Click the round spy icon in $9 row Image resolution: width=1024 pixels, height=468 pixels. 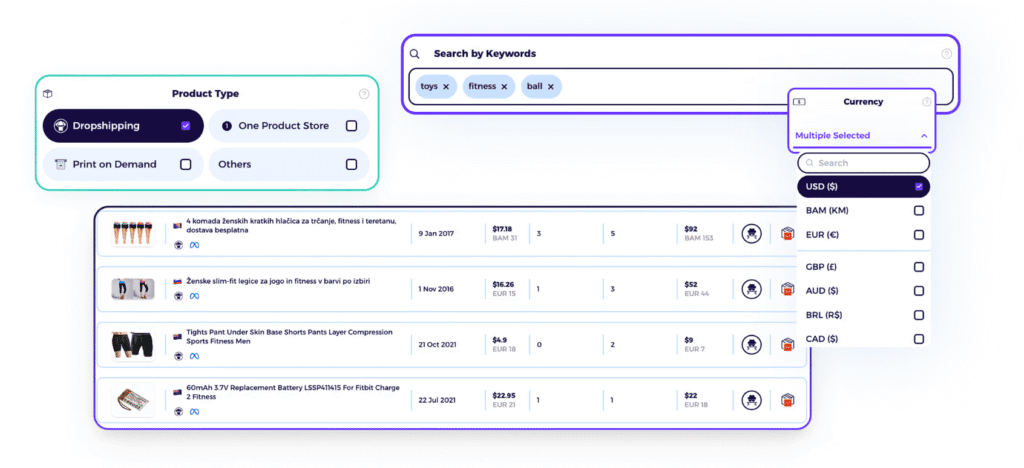752,345
